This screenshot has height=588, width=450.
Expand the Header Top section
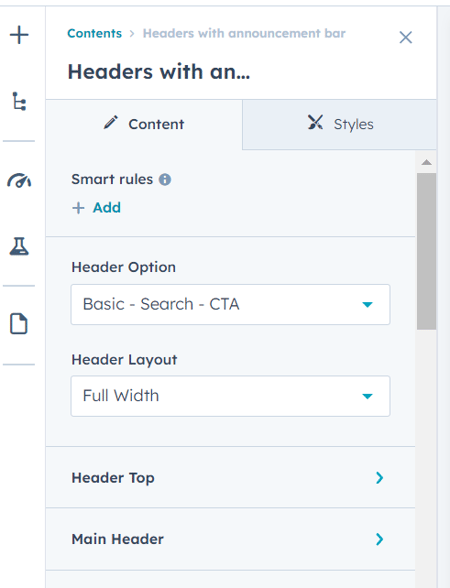[x=230, y=477]
